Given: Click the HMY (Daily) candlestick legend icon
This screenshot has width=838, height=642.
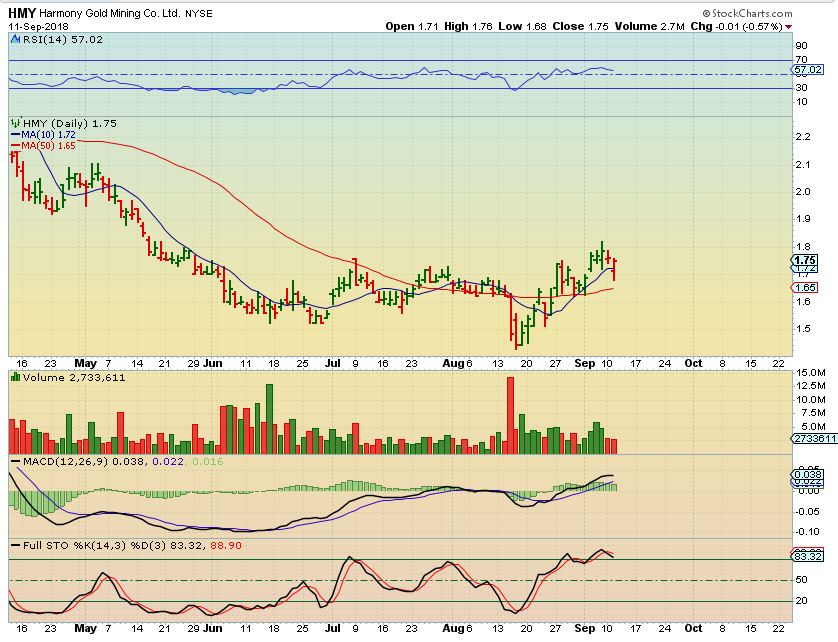Looking at the screenshot, I should [x=14, y=122].
